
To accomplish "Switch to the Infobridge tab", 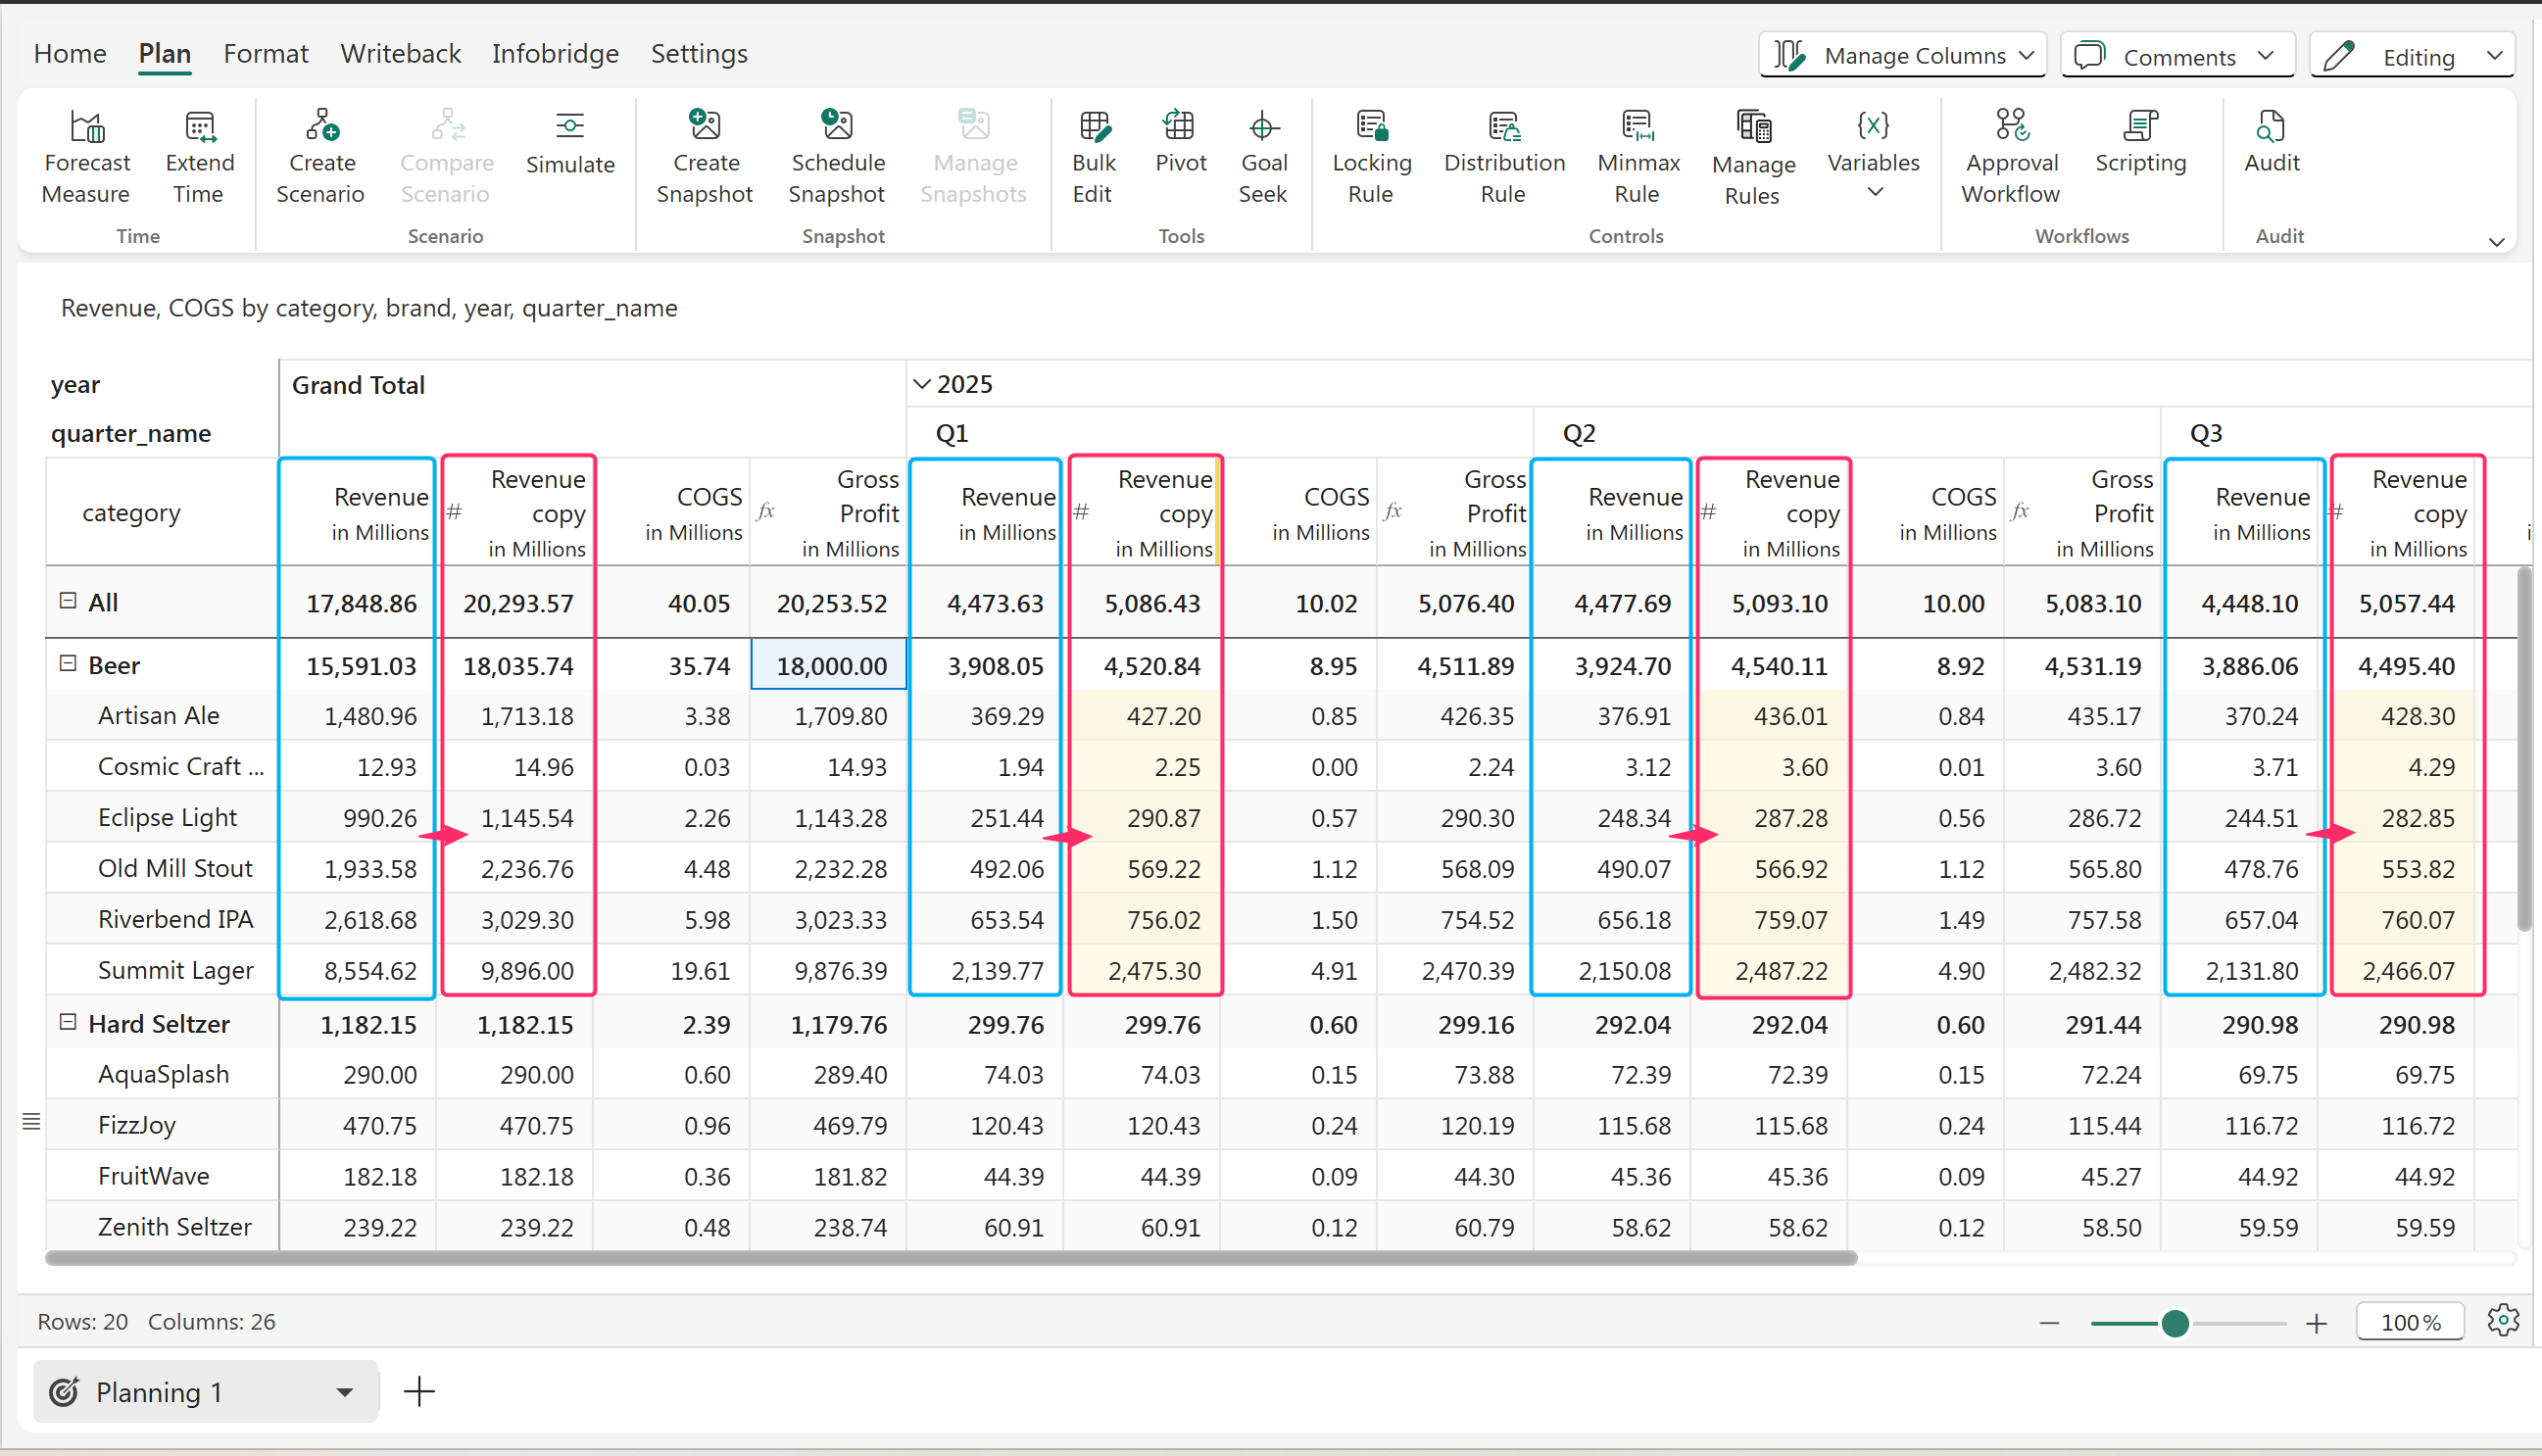I will tap(555, 54).
